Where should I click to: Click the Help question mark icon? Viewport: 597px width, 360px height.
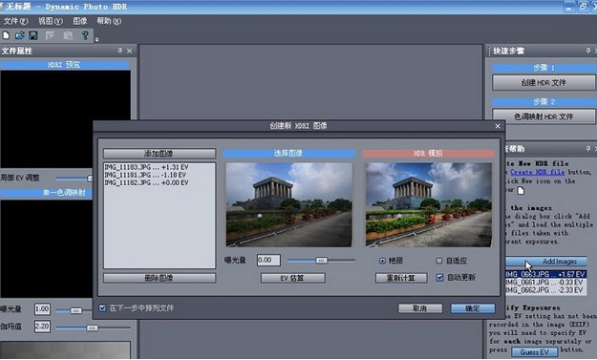85,35
